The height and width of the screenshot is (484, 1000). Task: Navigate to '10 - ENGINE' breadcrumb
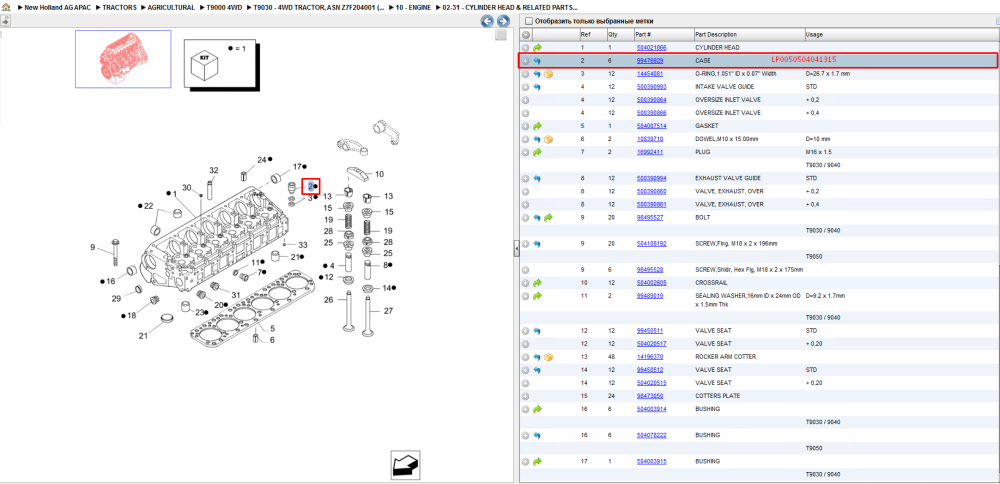(x=413, y=7)
